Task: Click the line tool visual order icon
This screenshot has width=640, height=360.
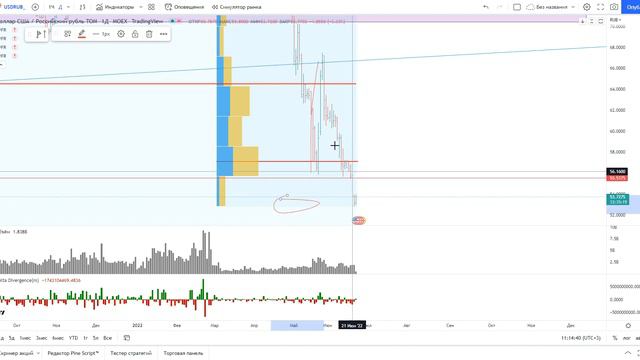Action: point(41,34)
